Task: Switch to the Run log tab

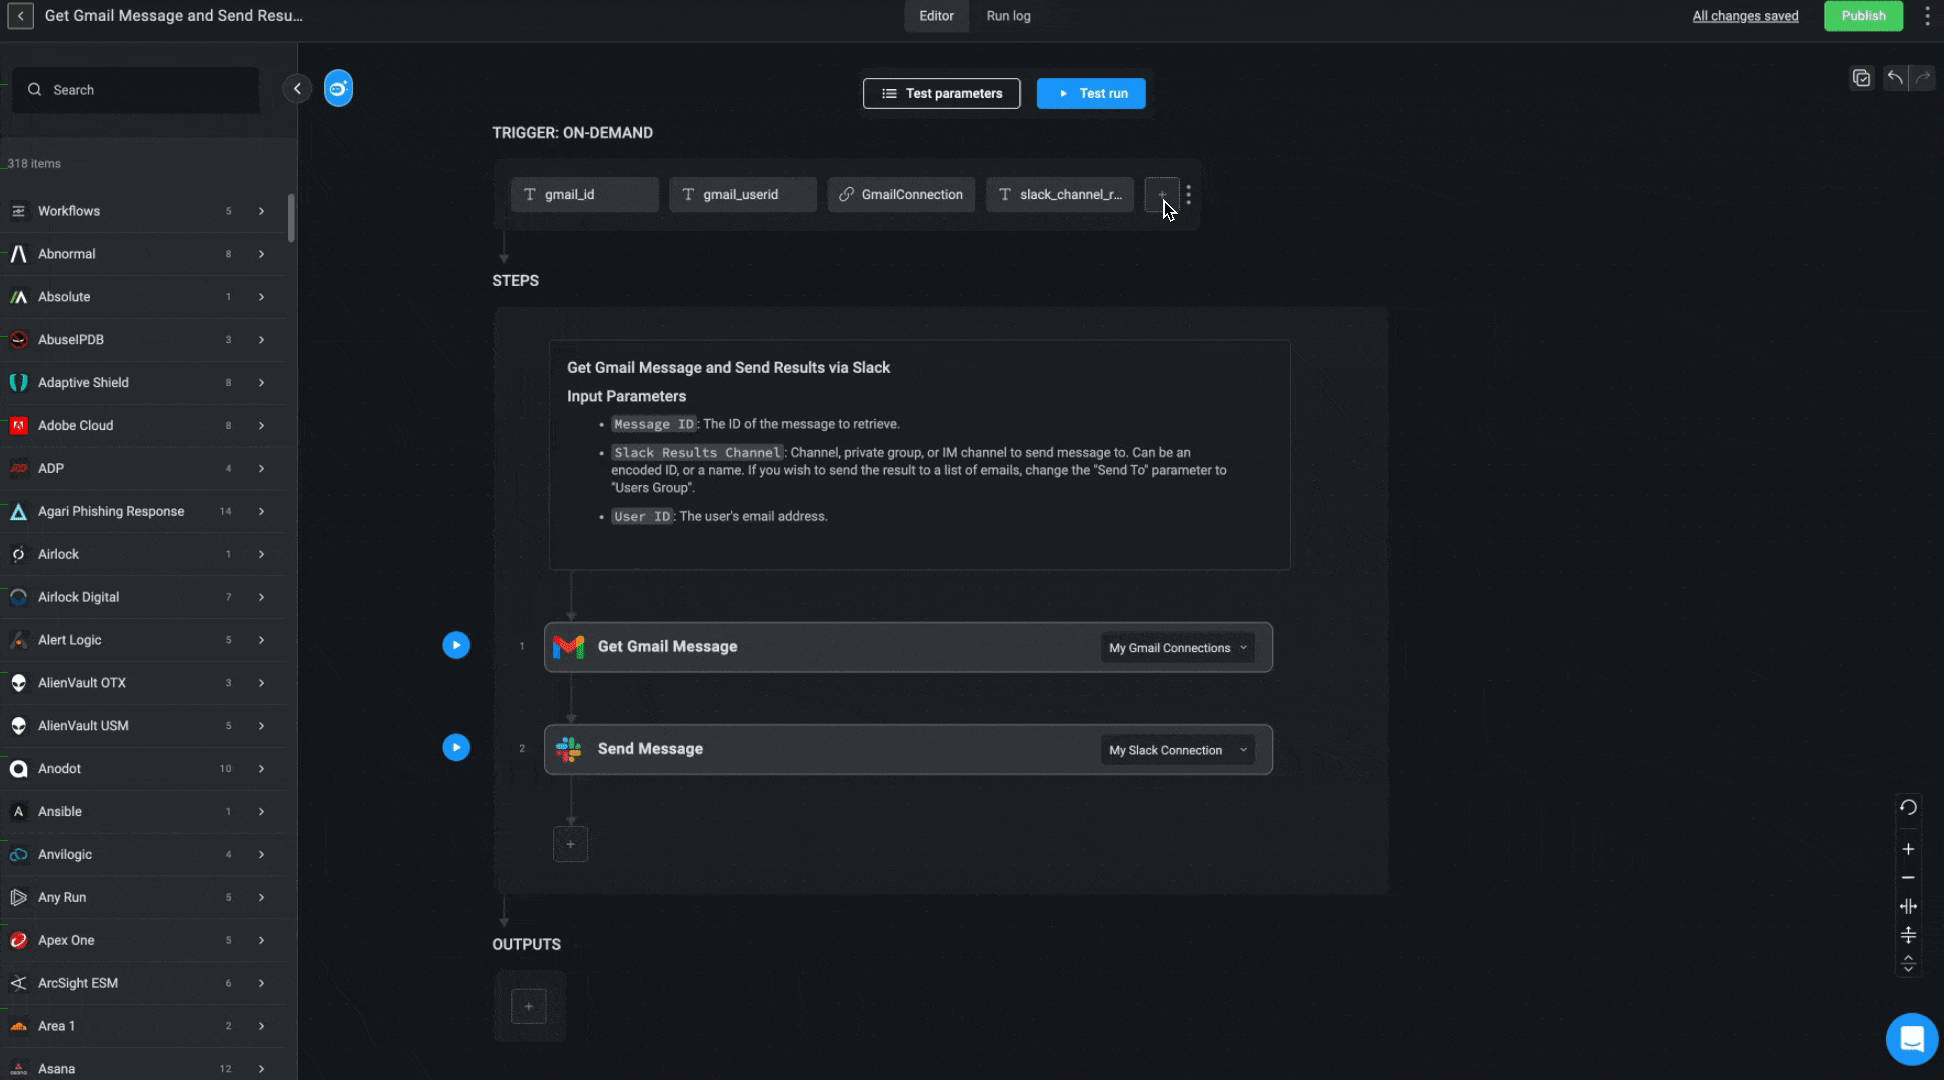Action: coord(1008,16)
